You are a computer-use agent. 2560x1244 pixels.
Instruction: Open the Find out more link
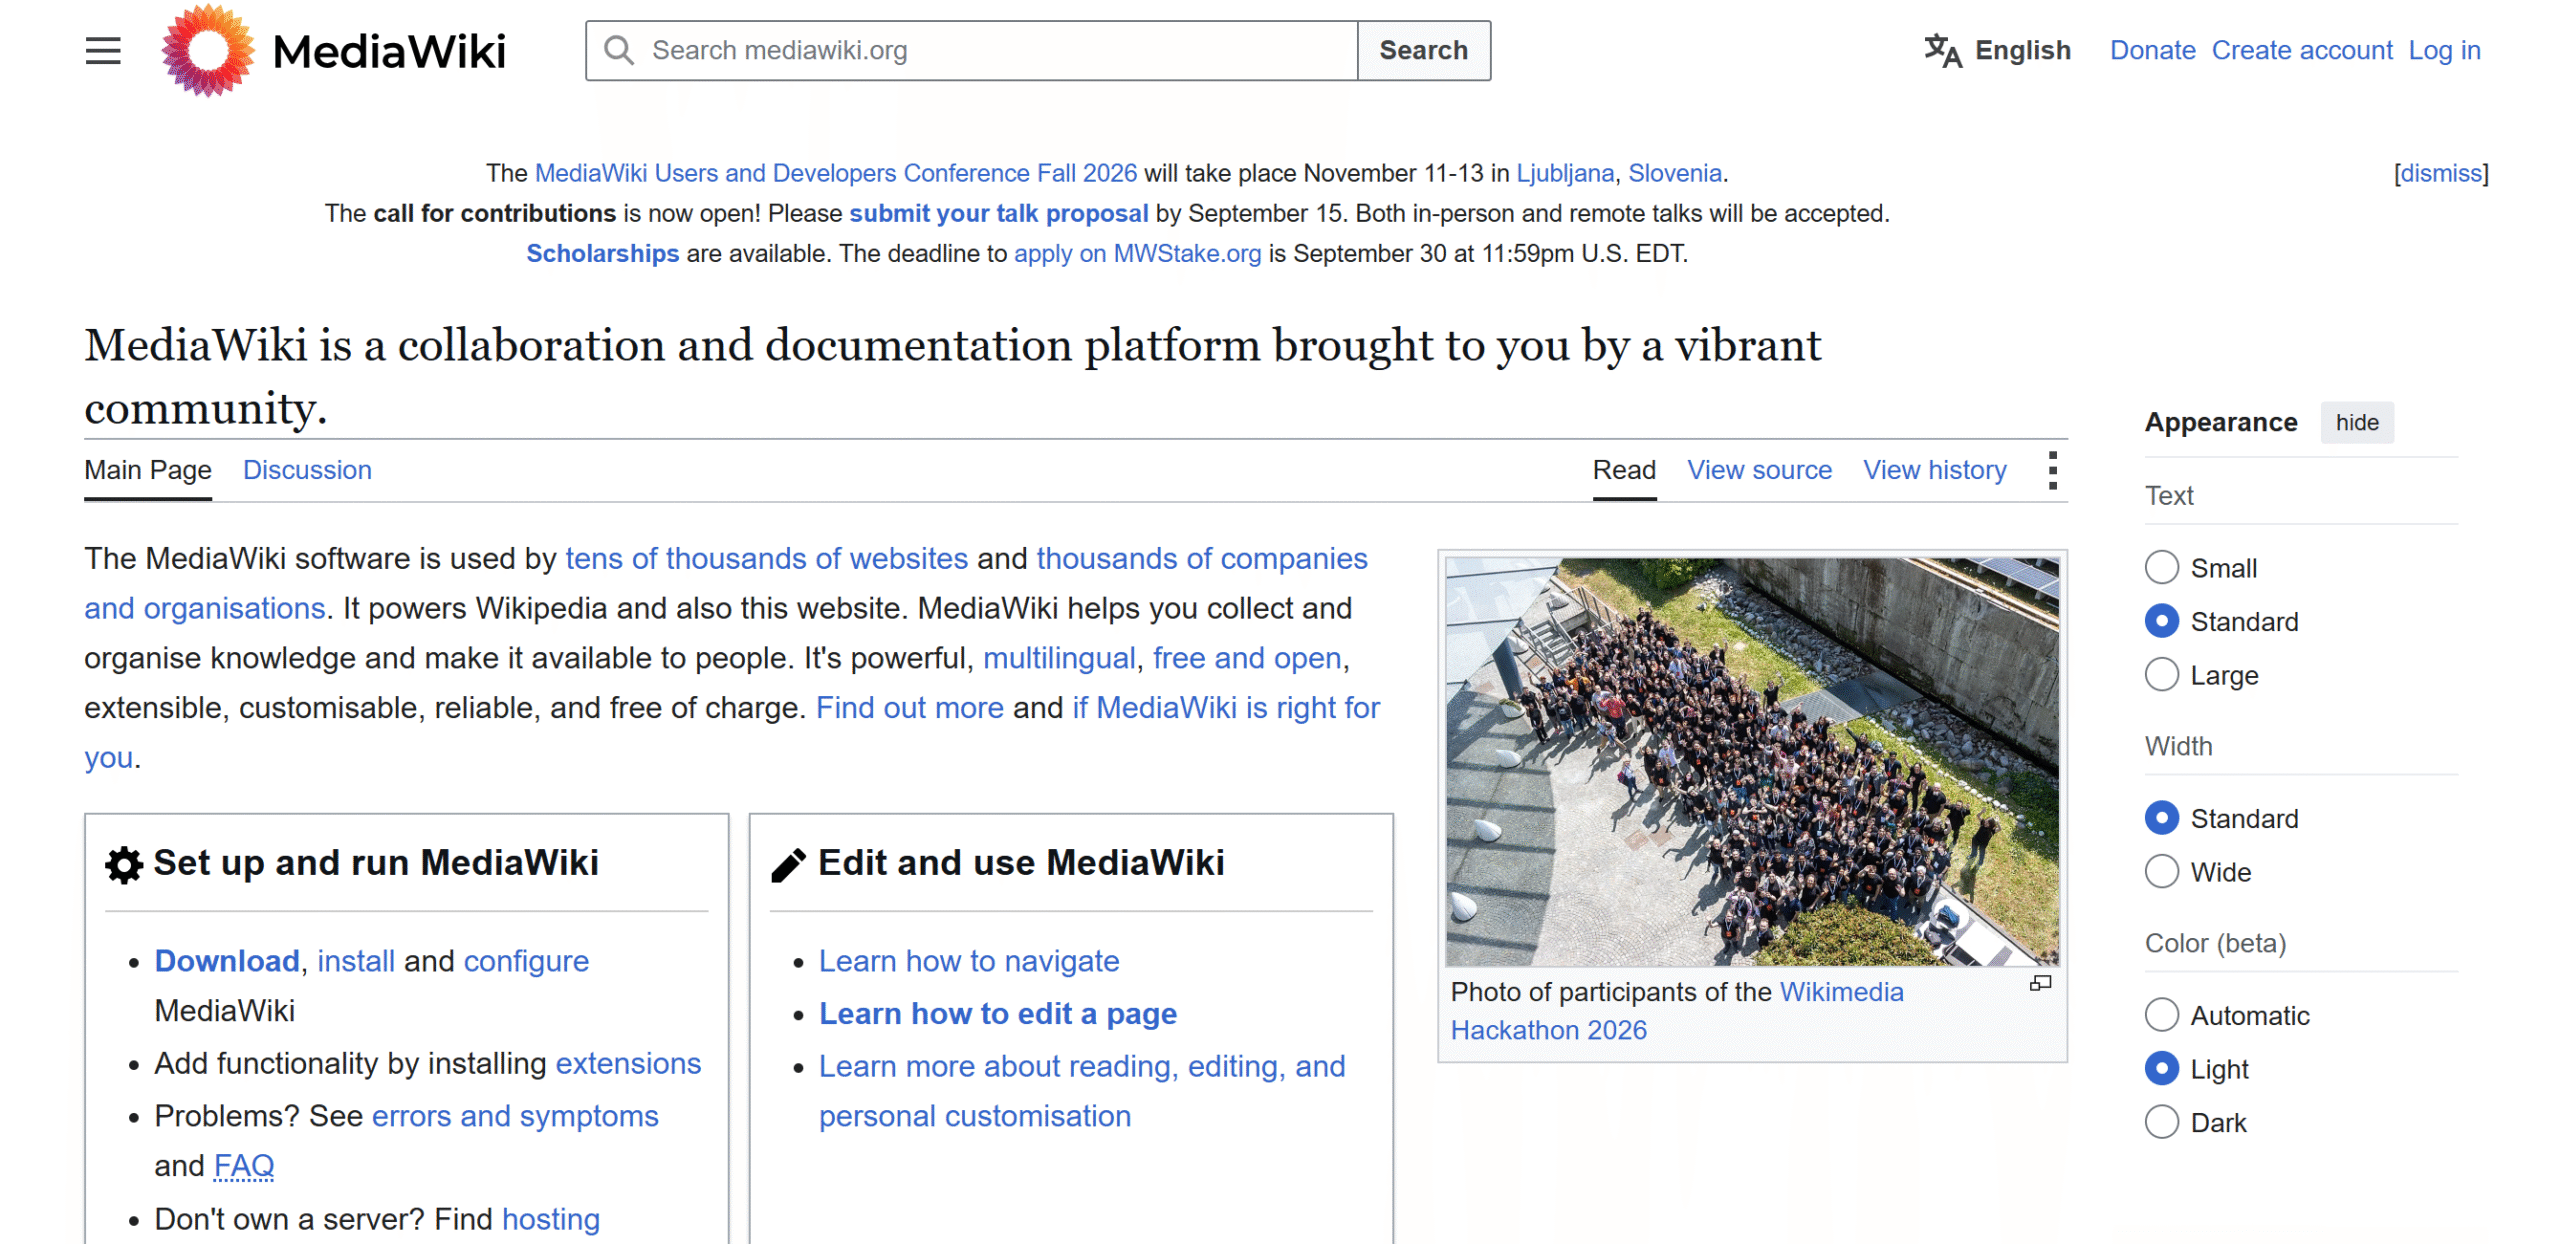(909, 708)
